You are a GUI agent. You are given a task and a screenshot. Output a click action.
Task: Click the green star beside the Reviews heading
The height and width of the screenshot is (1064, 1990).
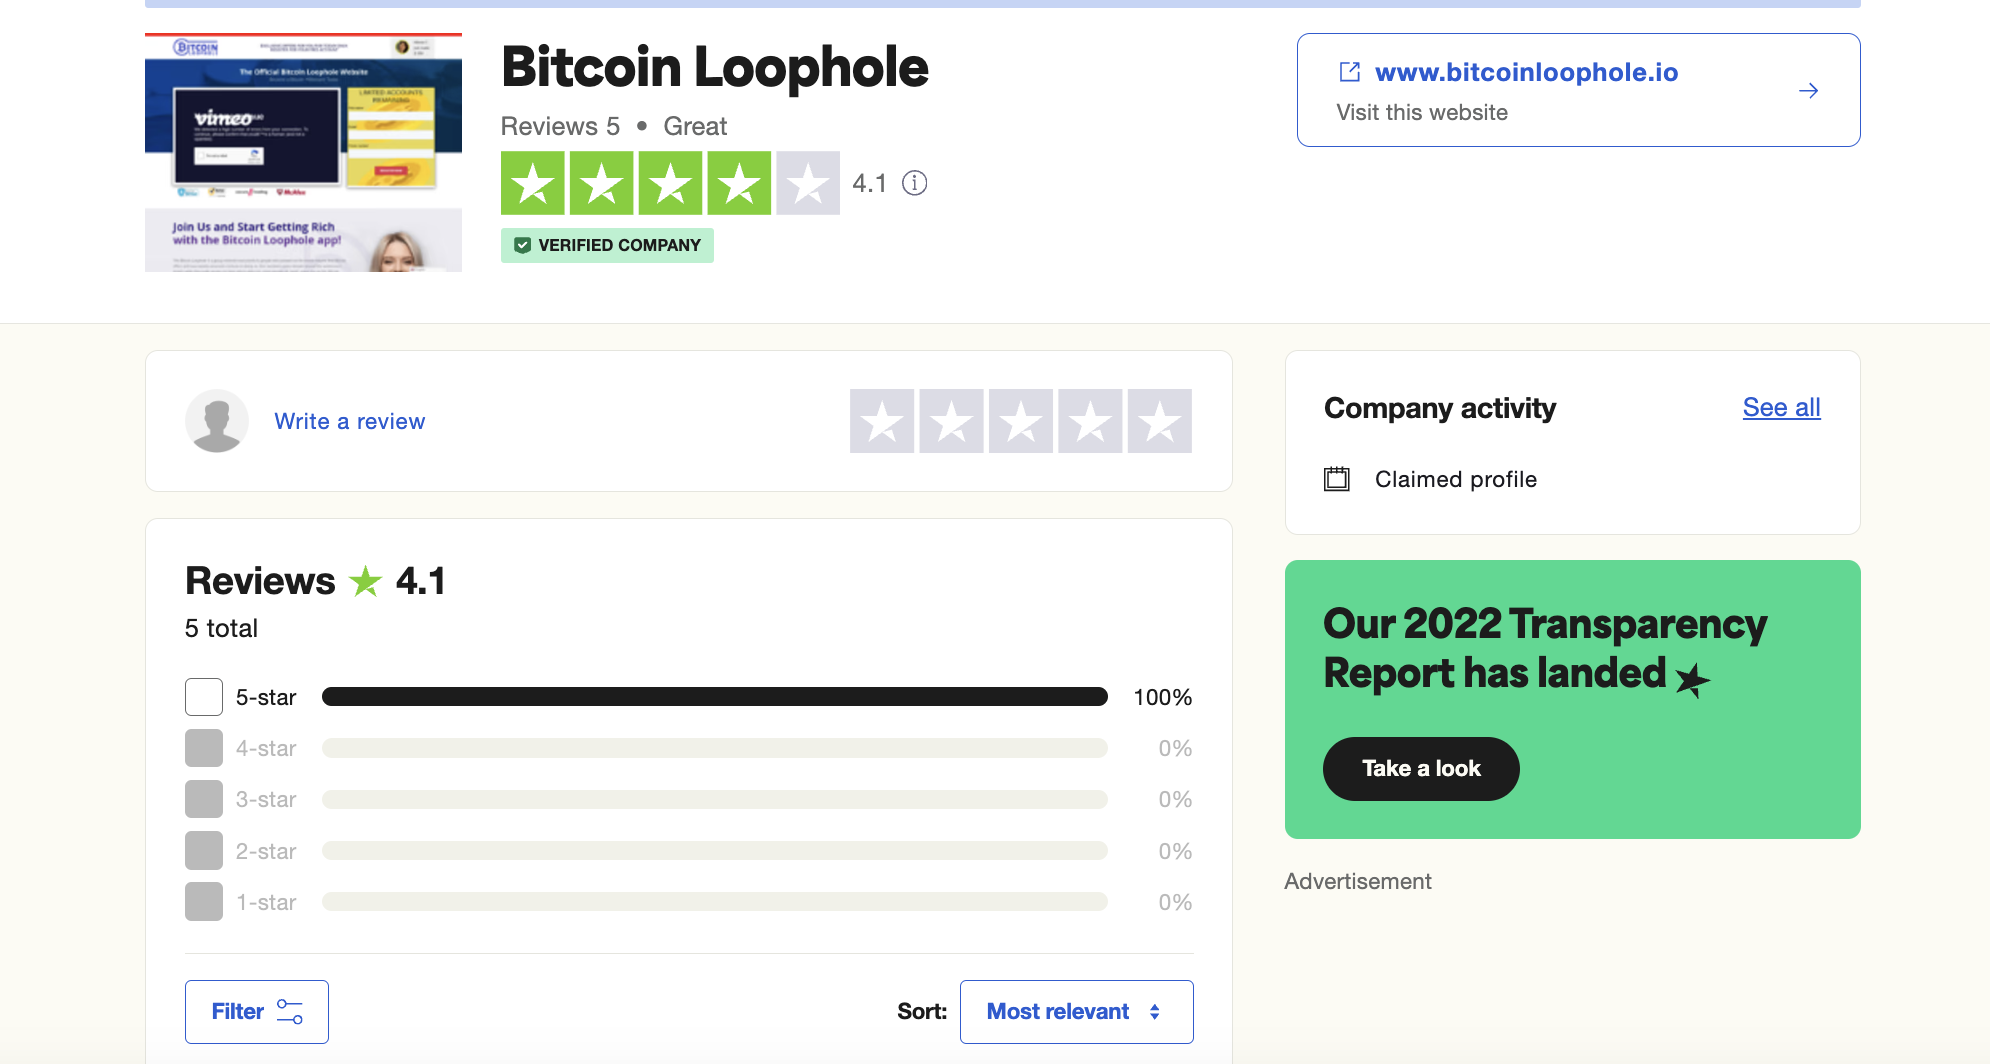(366, 580)
